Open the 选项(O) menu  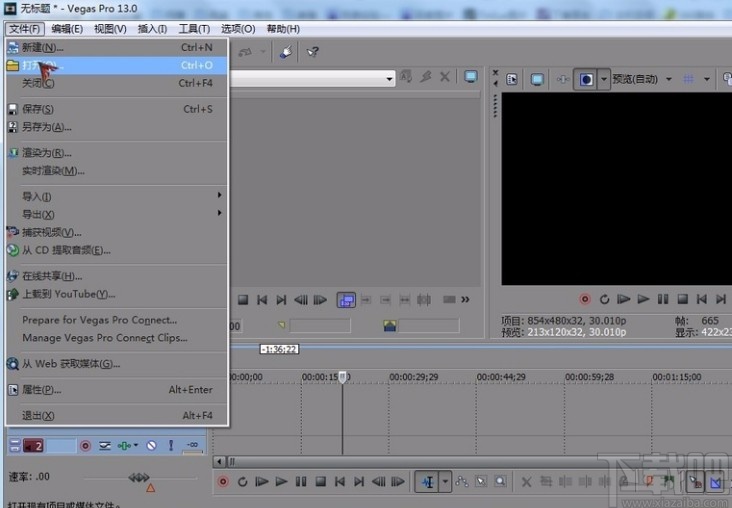pyautogui.click(x=238, y=29)
